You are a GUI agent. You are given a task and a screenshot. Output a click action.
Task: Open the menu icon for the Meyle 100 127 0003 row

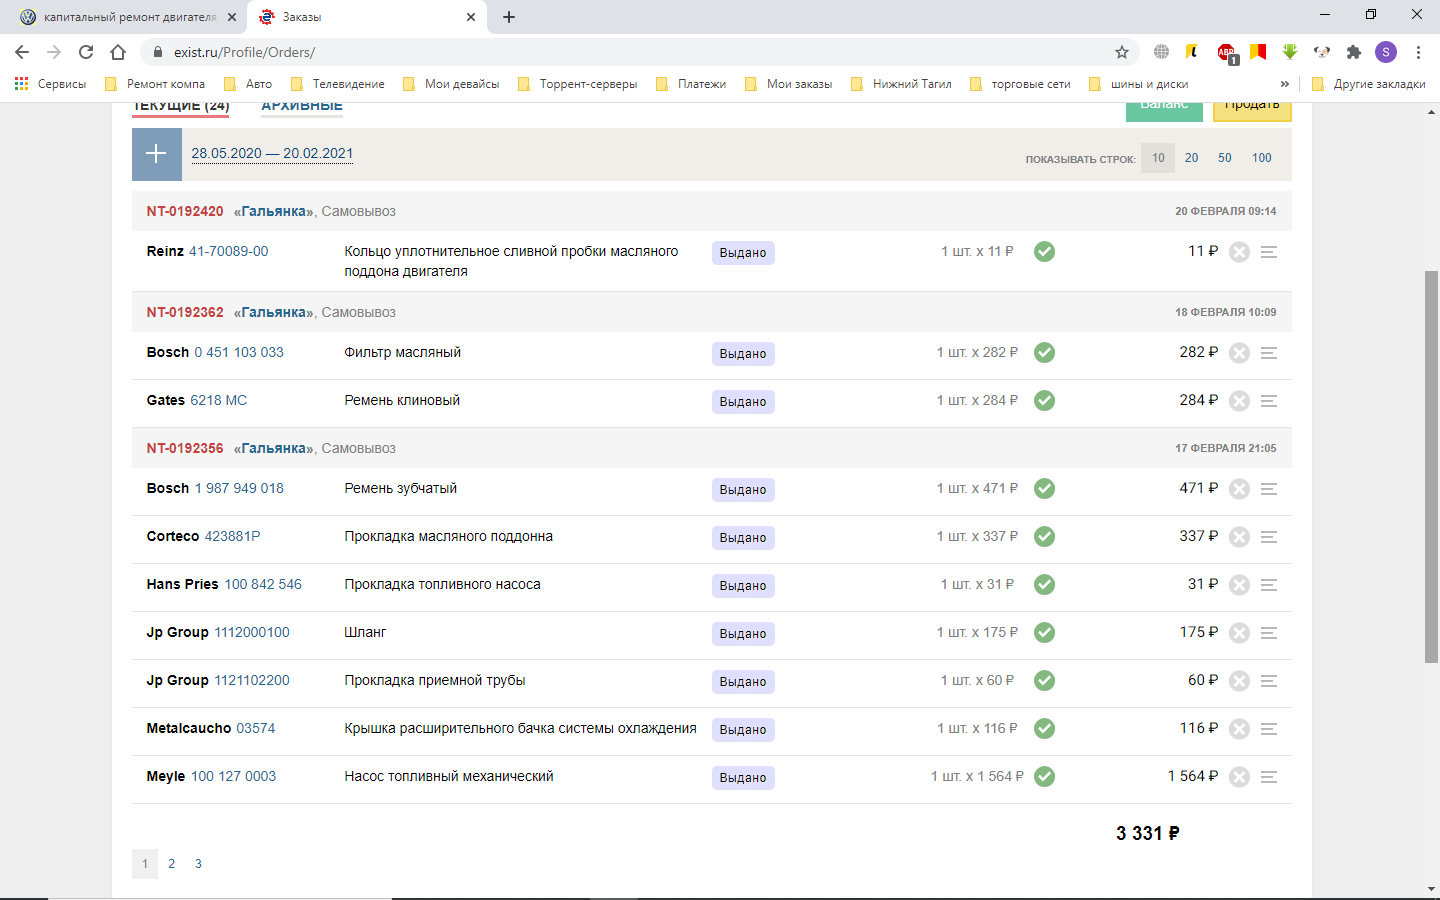(1269, 777)
